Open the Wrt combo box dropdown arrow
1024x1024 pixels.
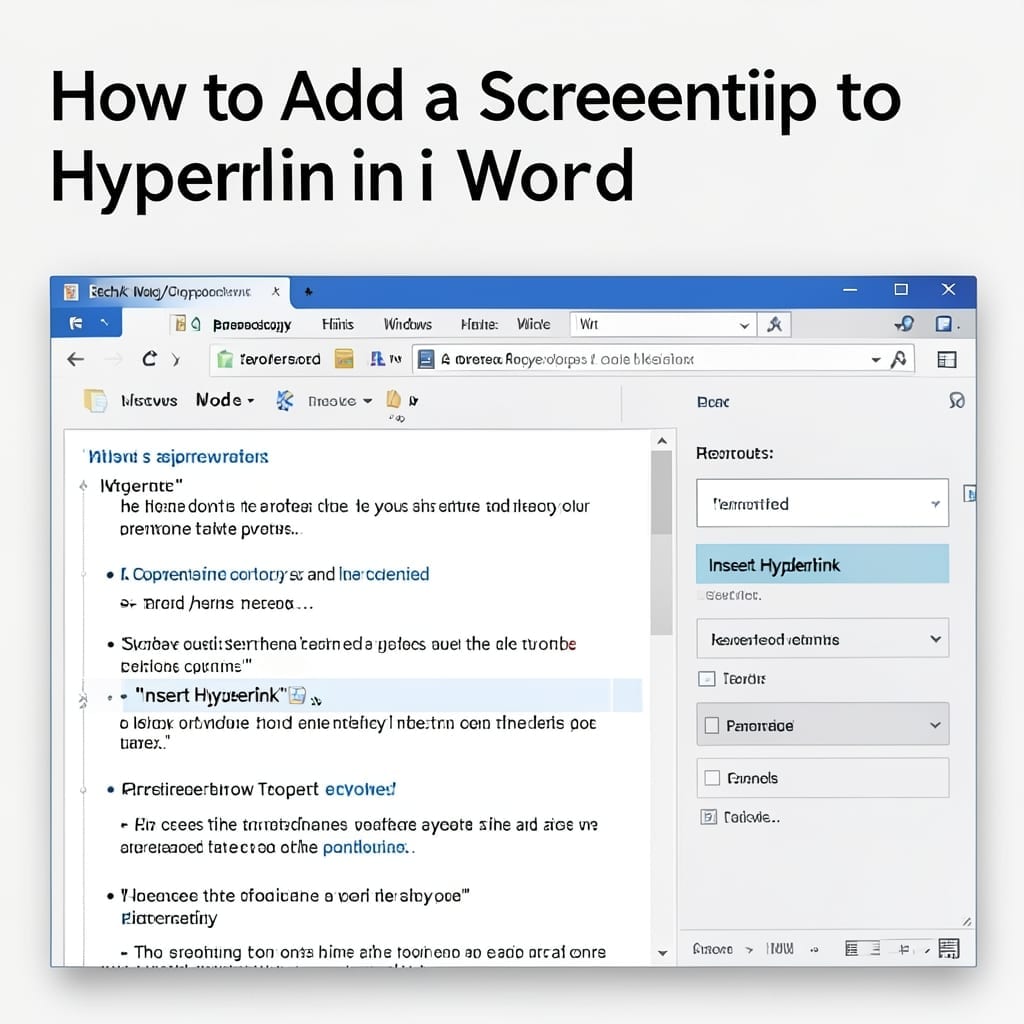click(744, 325)
